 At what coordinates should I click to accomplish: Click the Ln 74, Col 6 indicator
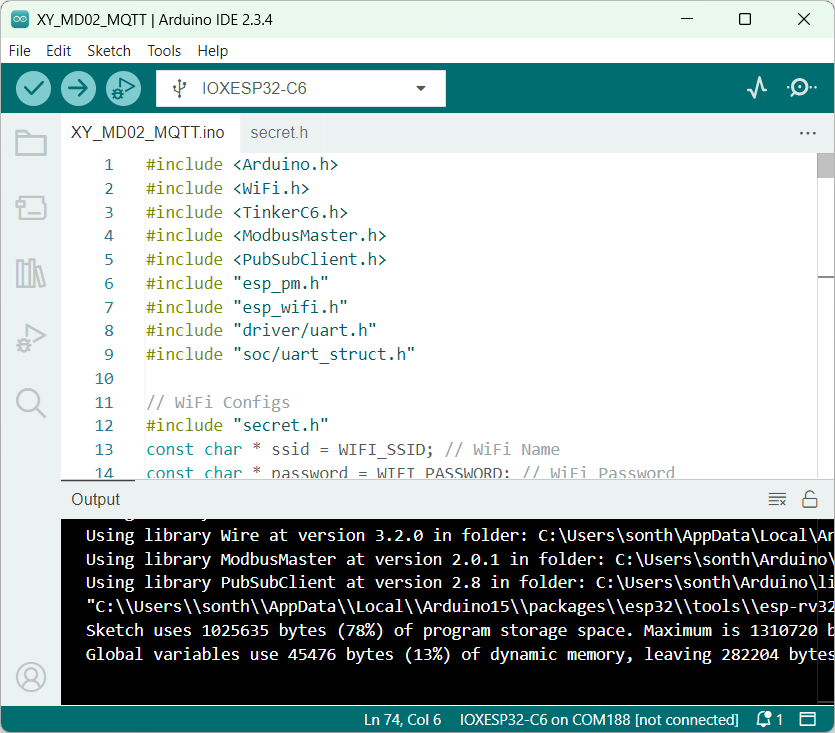(x=403, y=720)
